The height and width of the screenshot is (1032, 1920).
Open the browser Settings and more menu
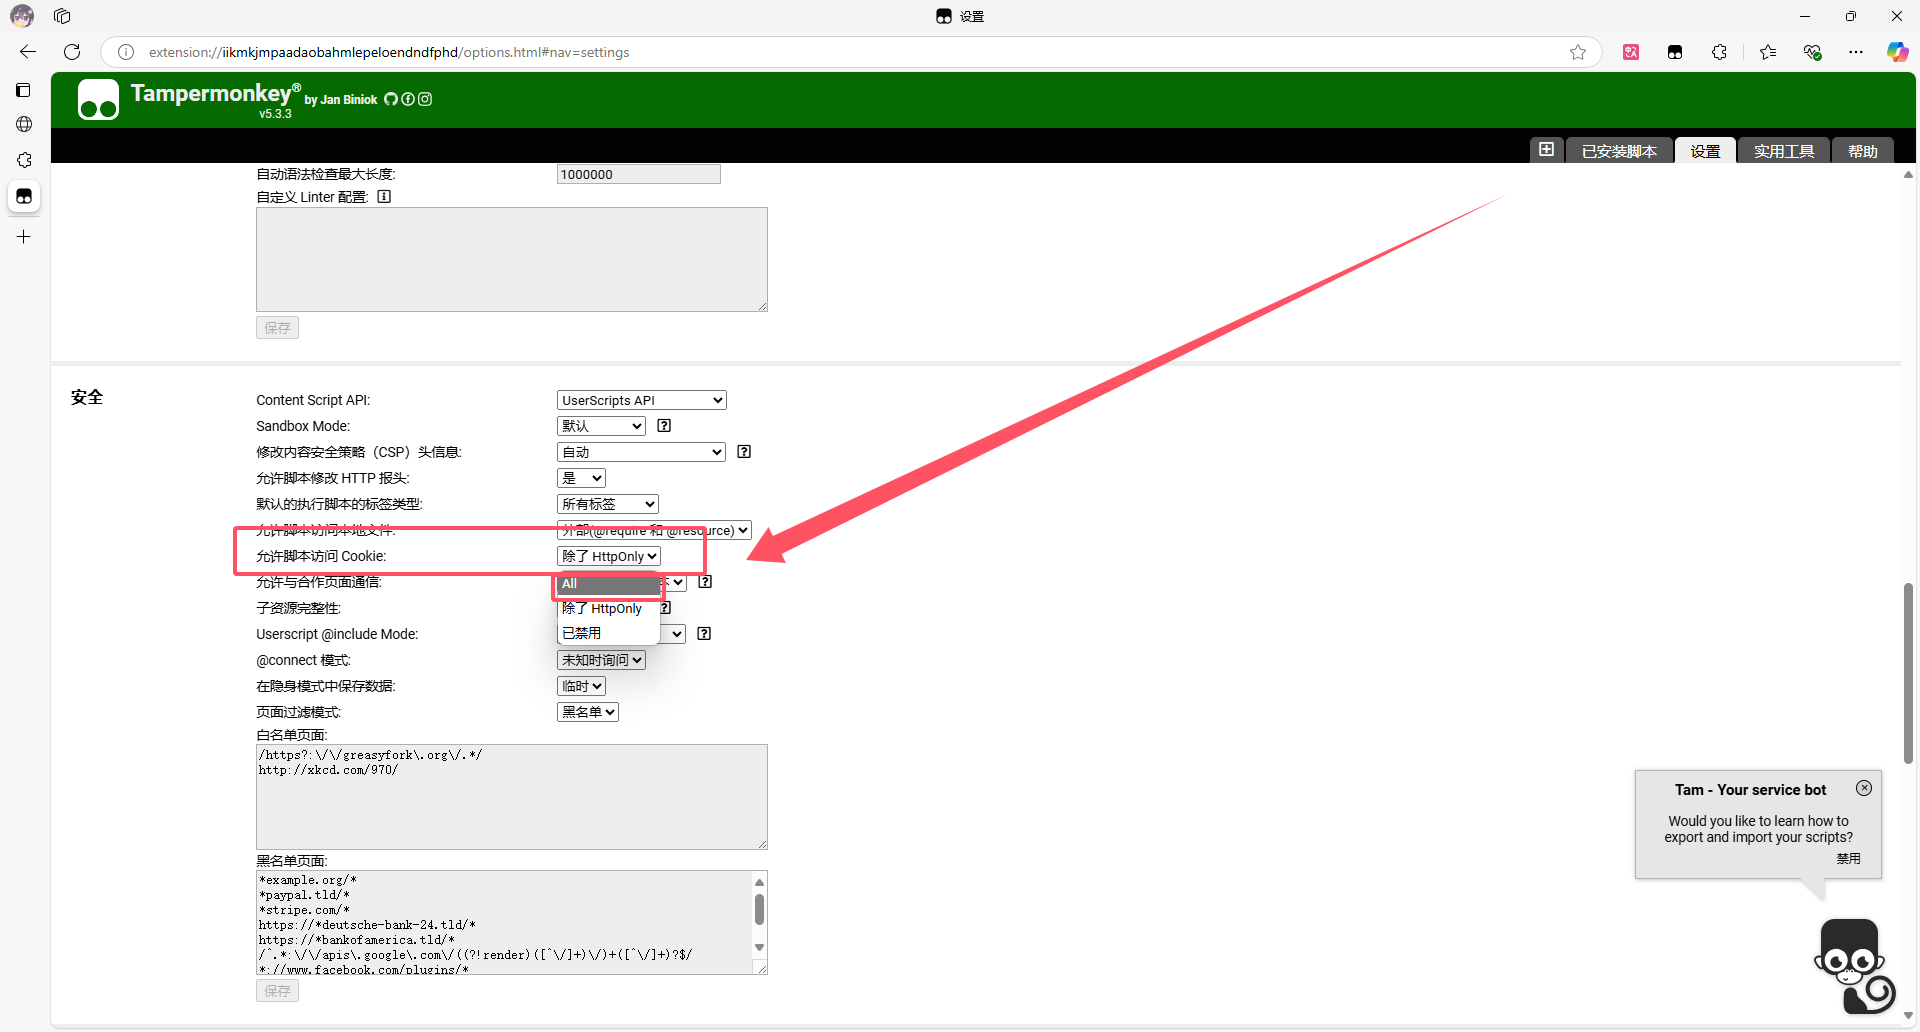click(1856, 52)
